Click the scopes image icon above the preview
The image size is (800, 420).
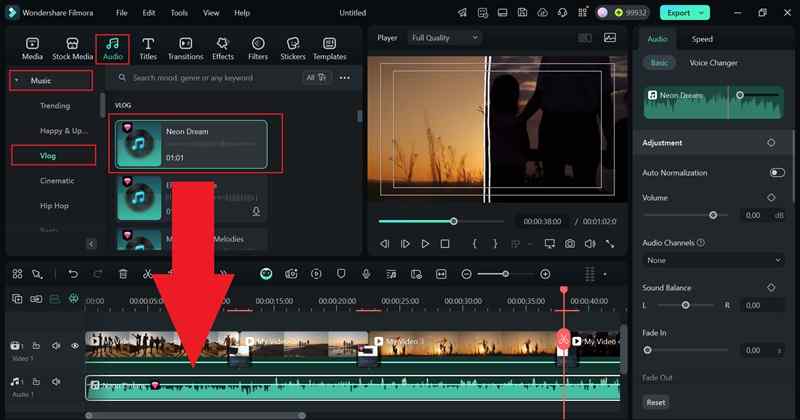[610, 38]
